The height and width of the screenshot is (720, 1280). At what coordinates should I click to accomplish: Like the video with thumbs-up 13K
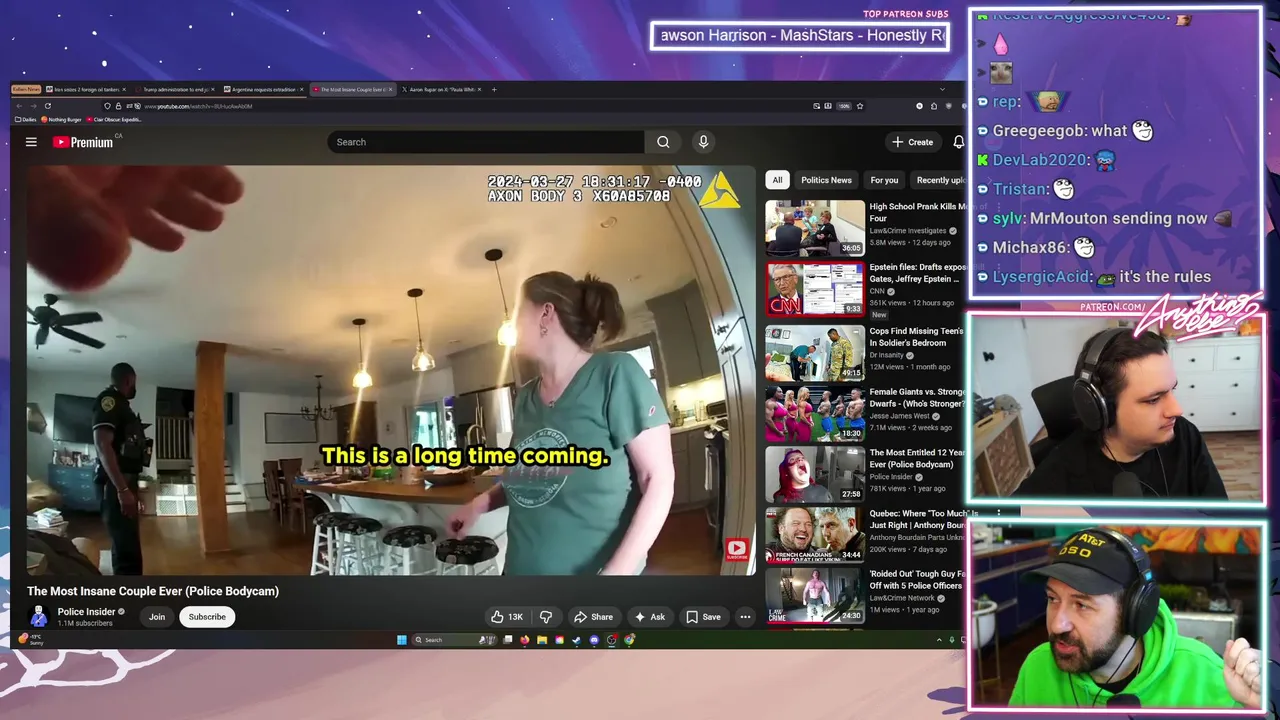(507, 617)
